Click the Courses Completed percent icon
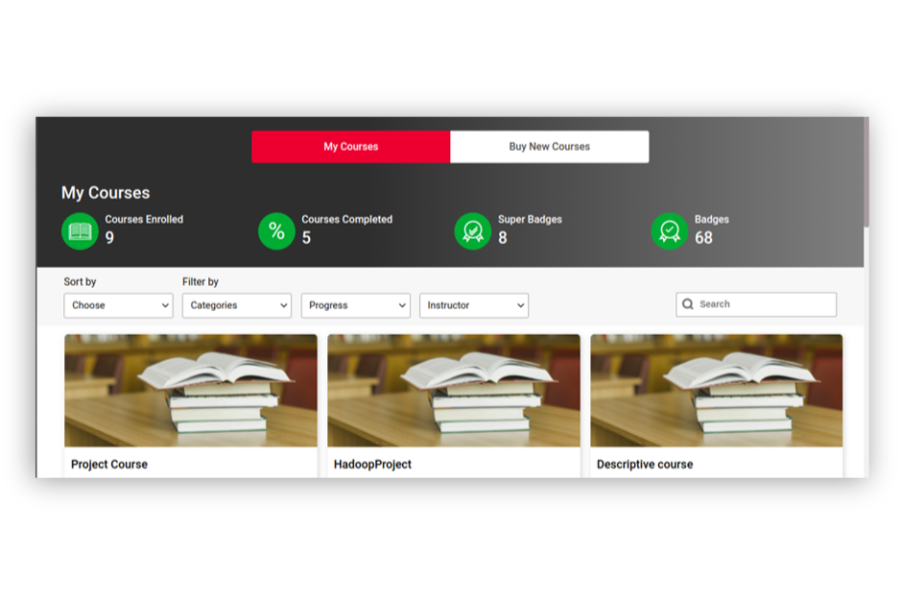This screenshot has width=900, height=600. tap(277, 231)
